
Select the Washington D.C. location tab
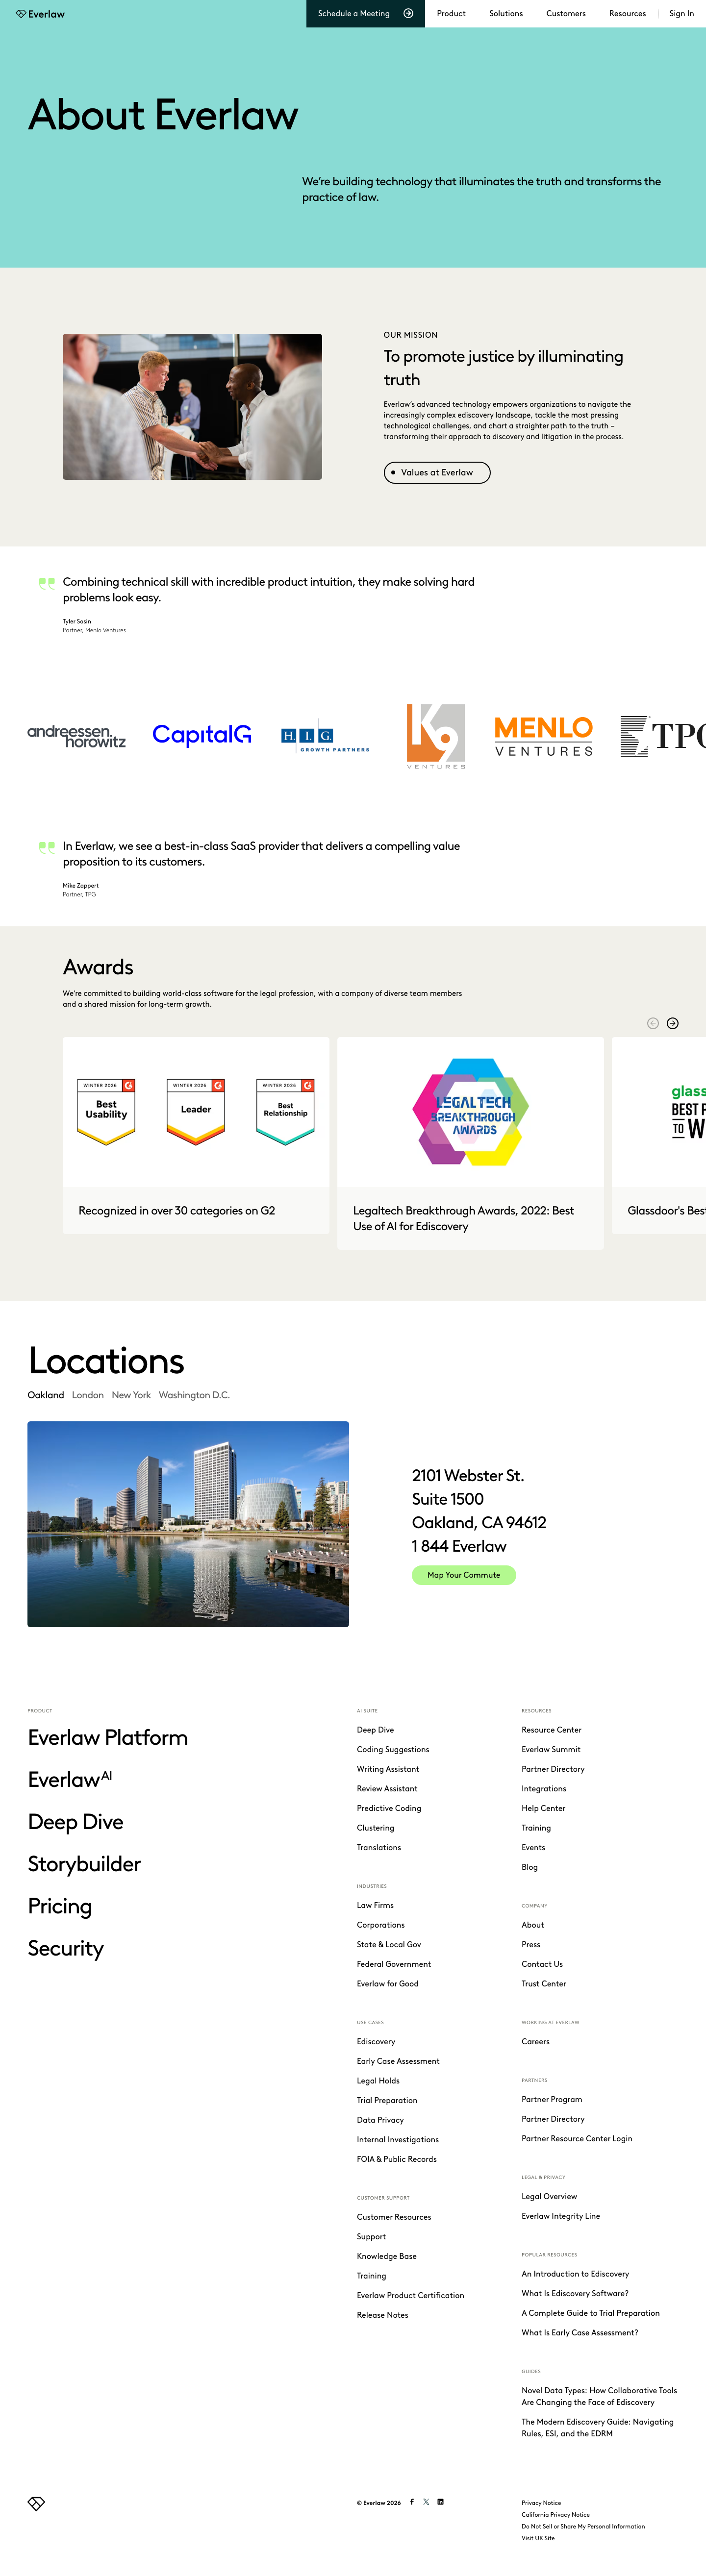click(194, 1395)
